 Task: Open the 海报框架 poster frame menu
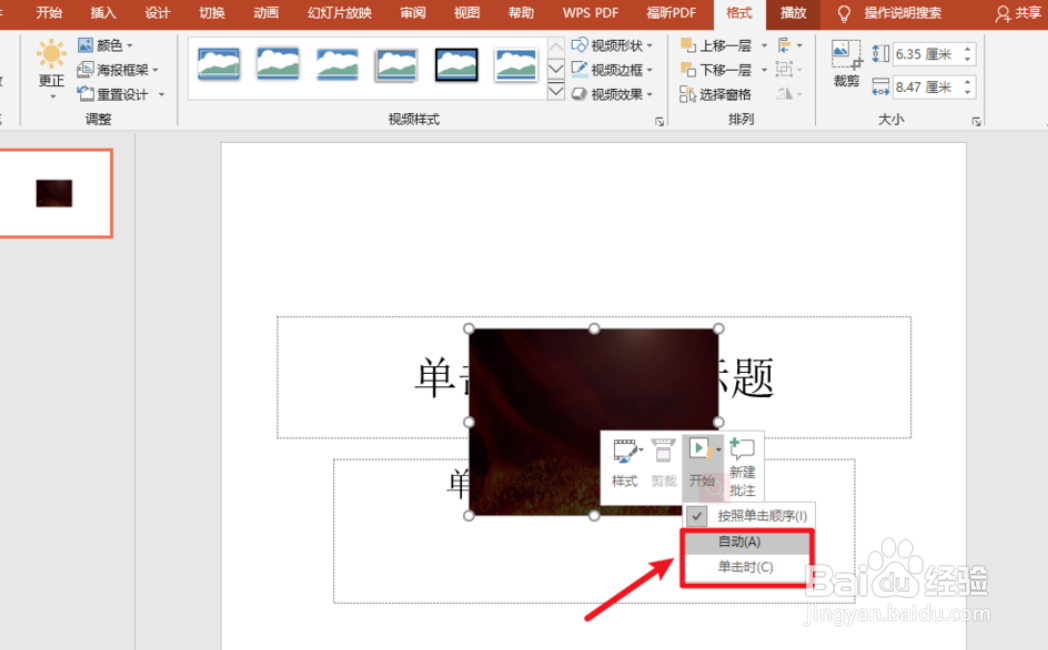[x=118, y=69]
